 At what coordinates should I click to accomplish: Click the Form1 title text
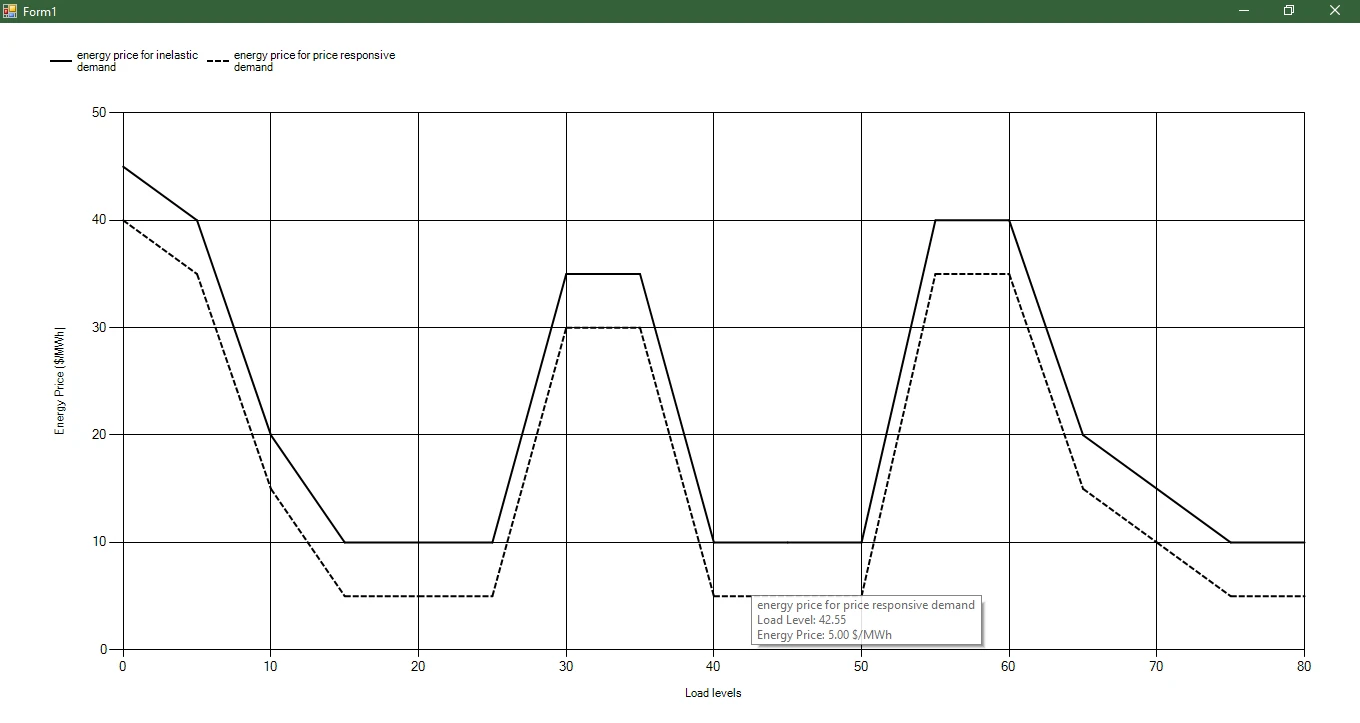pos(40,11)
